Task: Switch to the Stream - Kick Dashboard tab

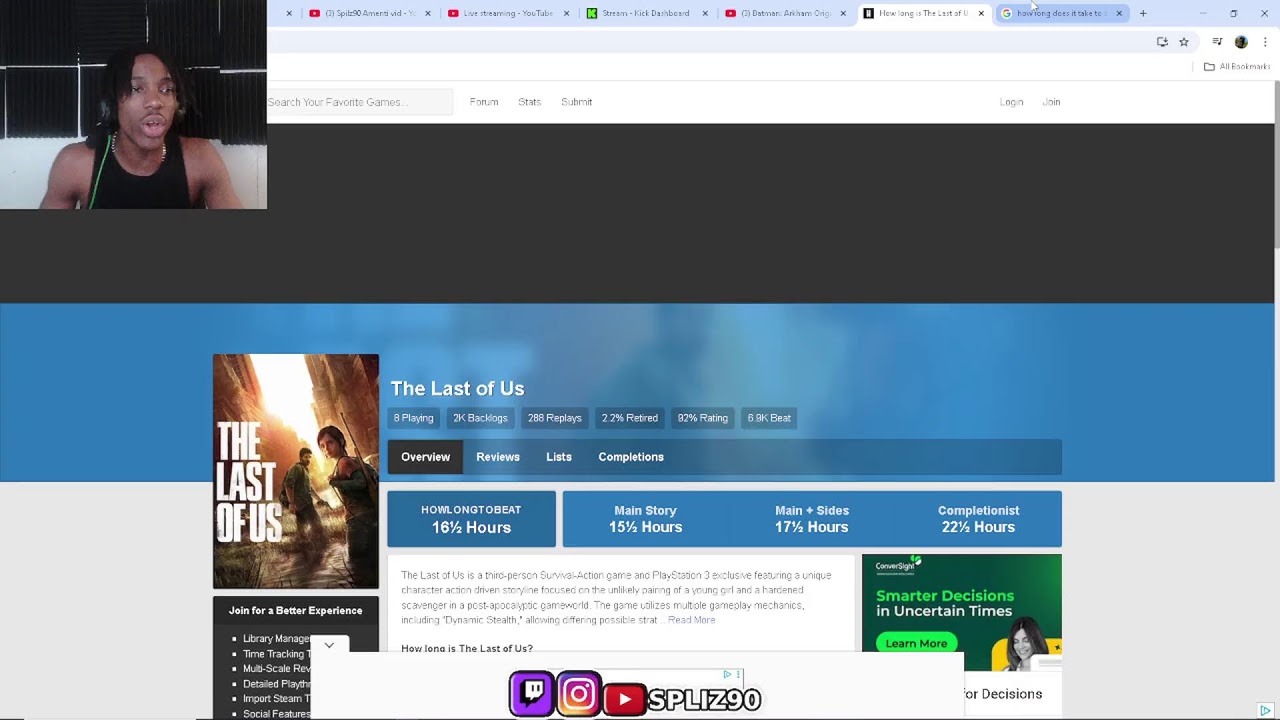Action: [x=638, y=13]
